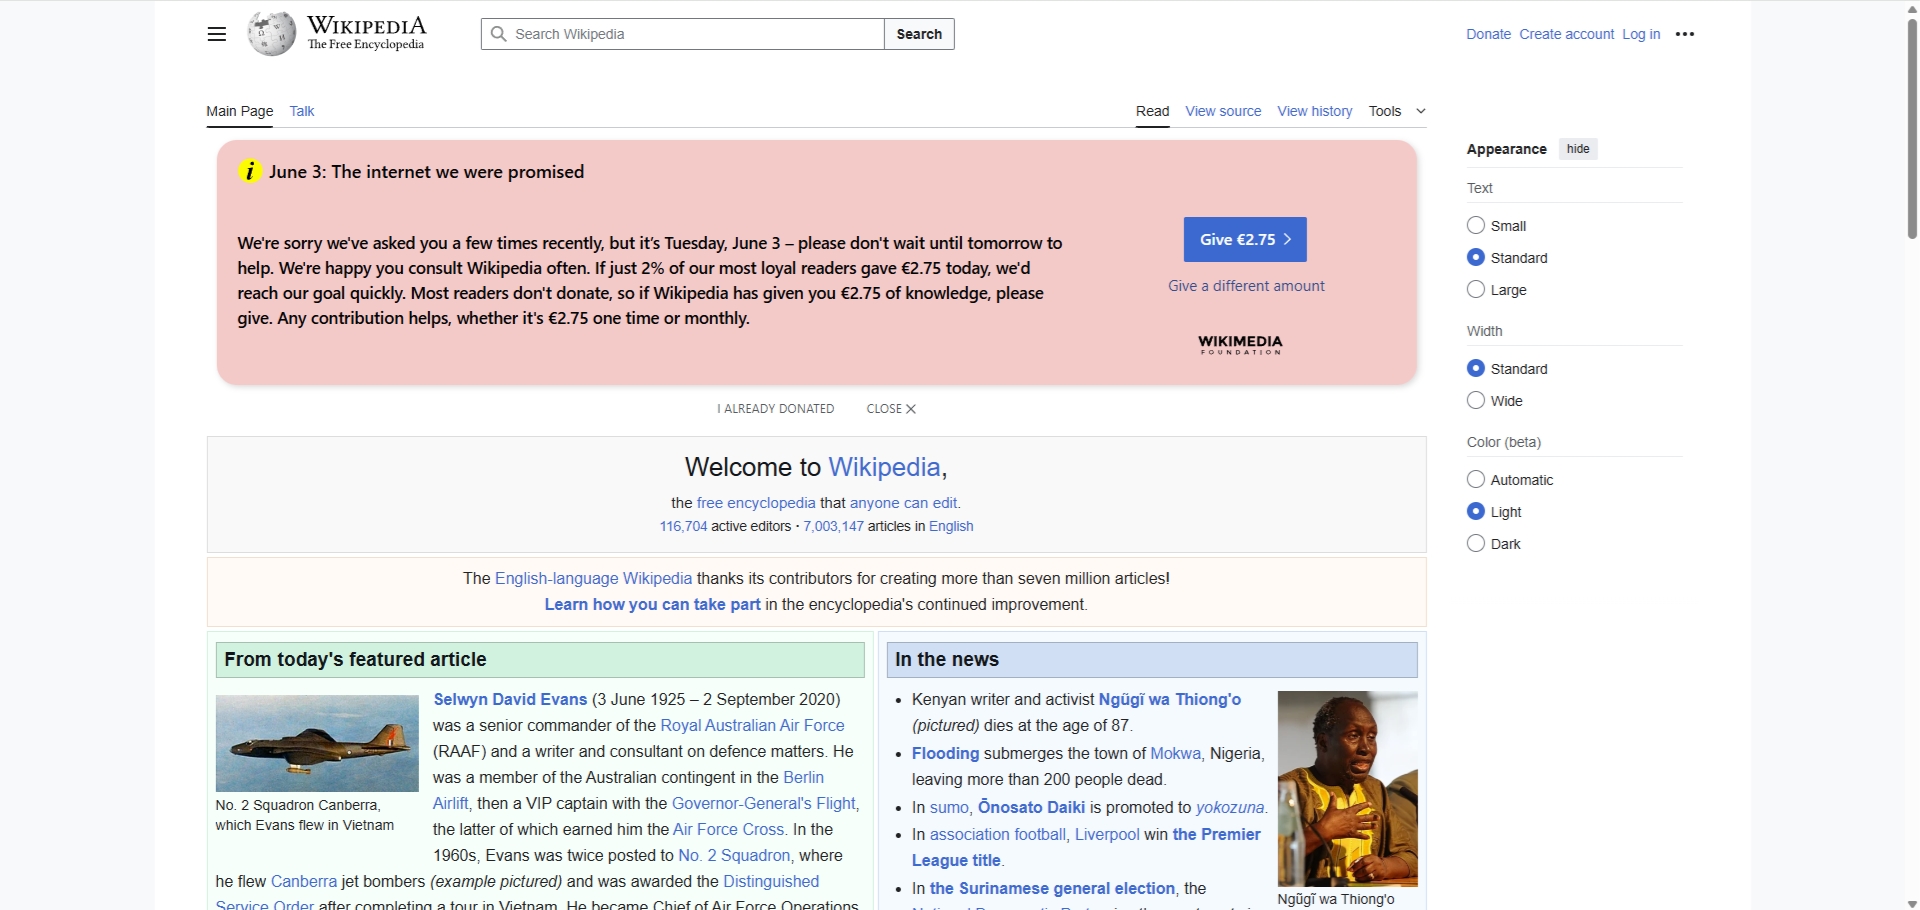Click the scrollbar down arrow
The width and height of the screenshot is (1920, 910).
click(x=1912, y=903)
